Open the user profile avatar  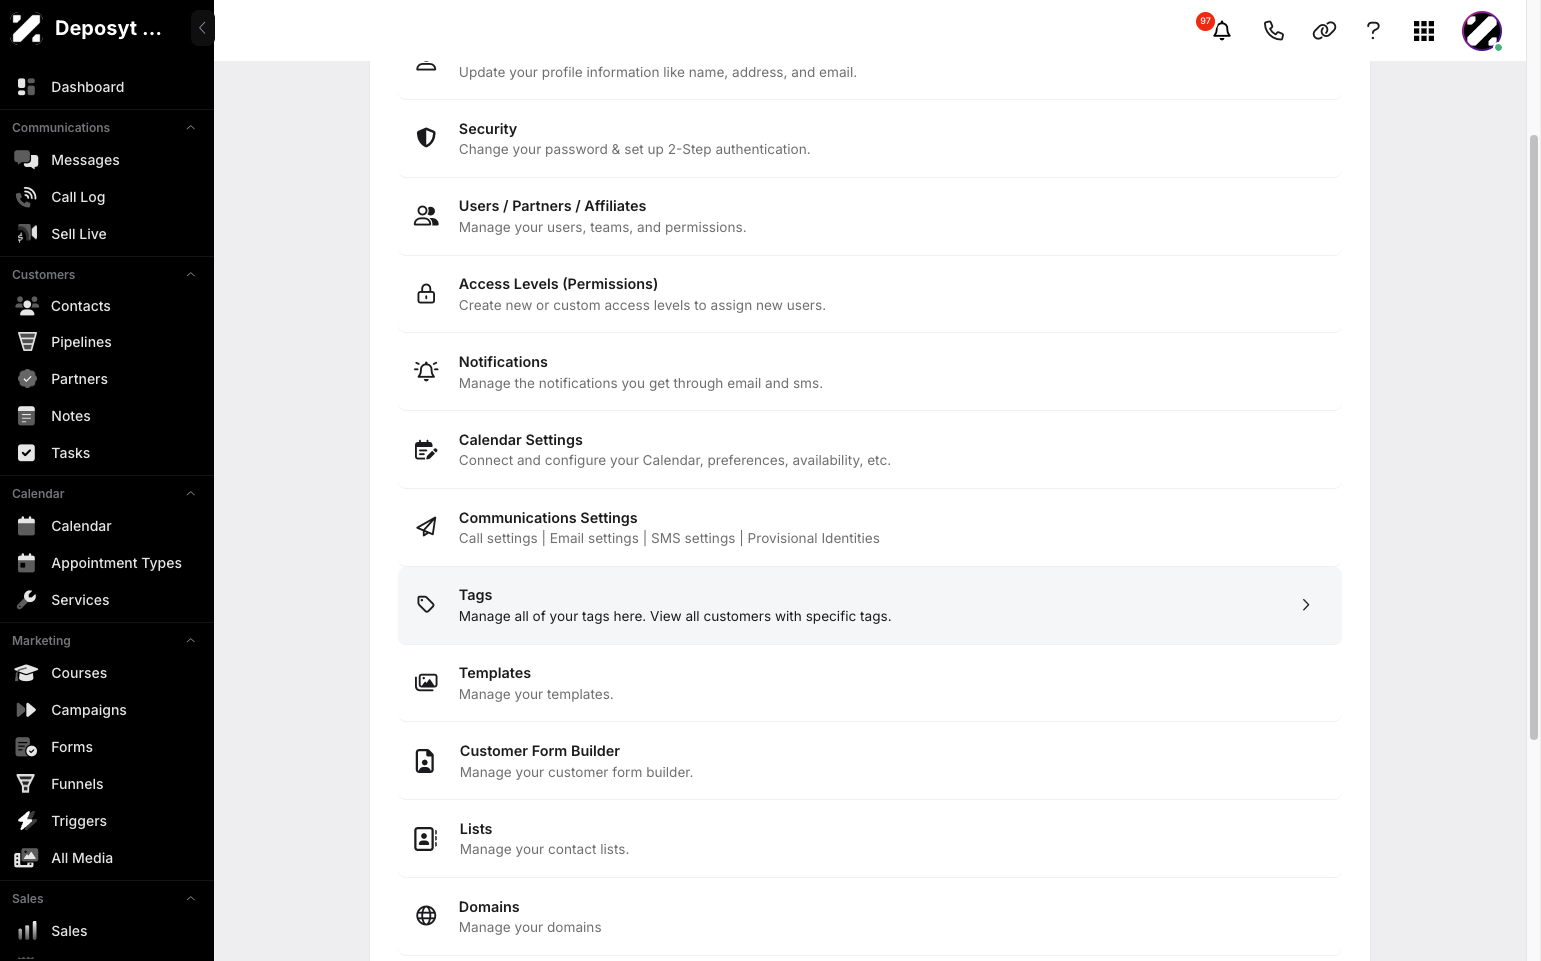tap(1482, 31)
